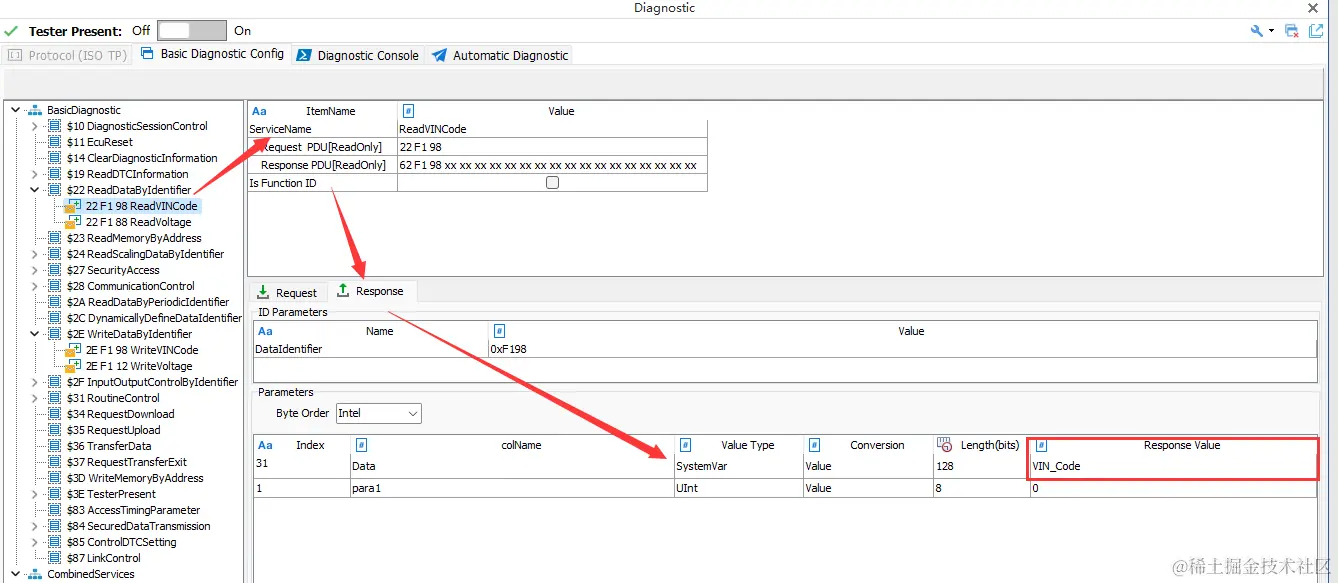The width and height of the screenshot is (1338, 583).
Task: Collapse the $22 ReadDataByIdentifier node
Action: tap(35, 190)
